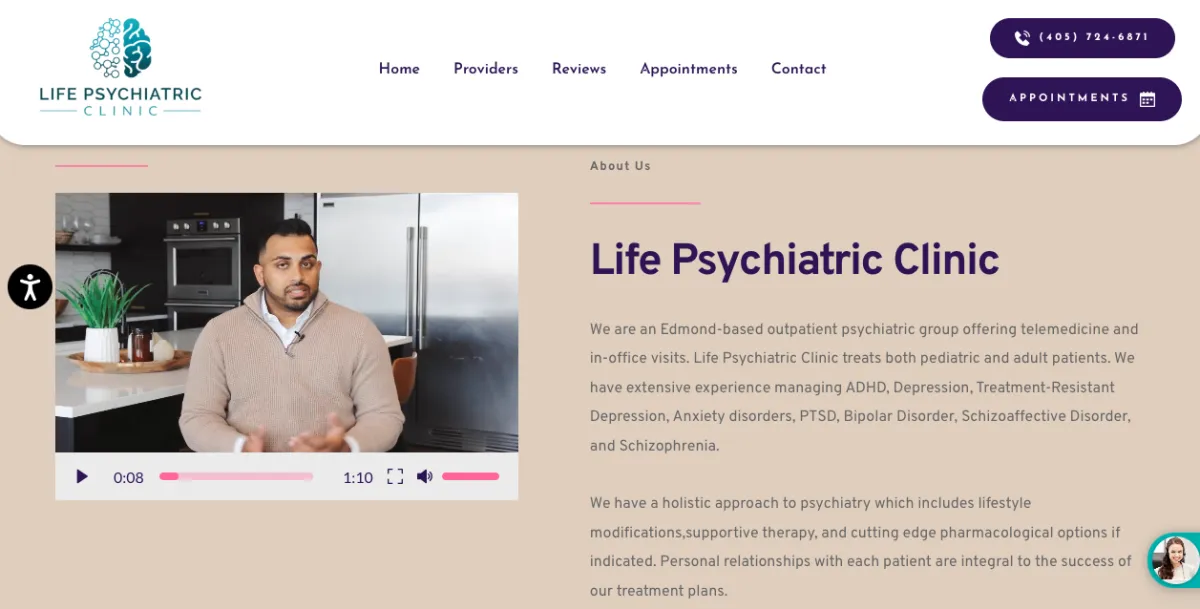The height and width of the screenshot is (609, 1200).
Task: Click the Life Psychiatric Clinic brain logo
Action: 120,67
